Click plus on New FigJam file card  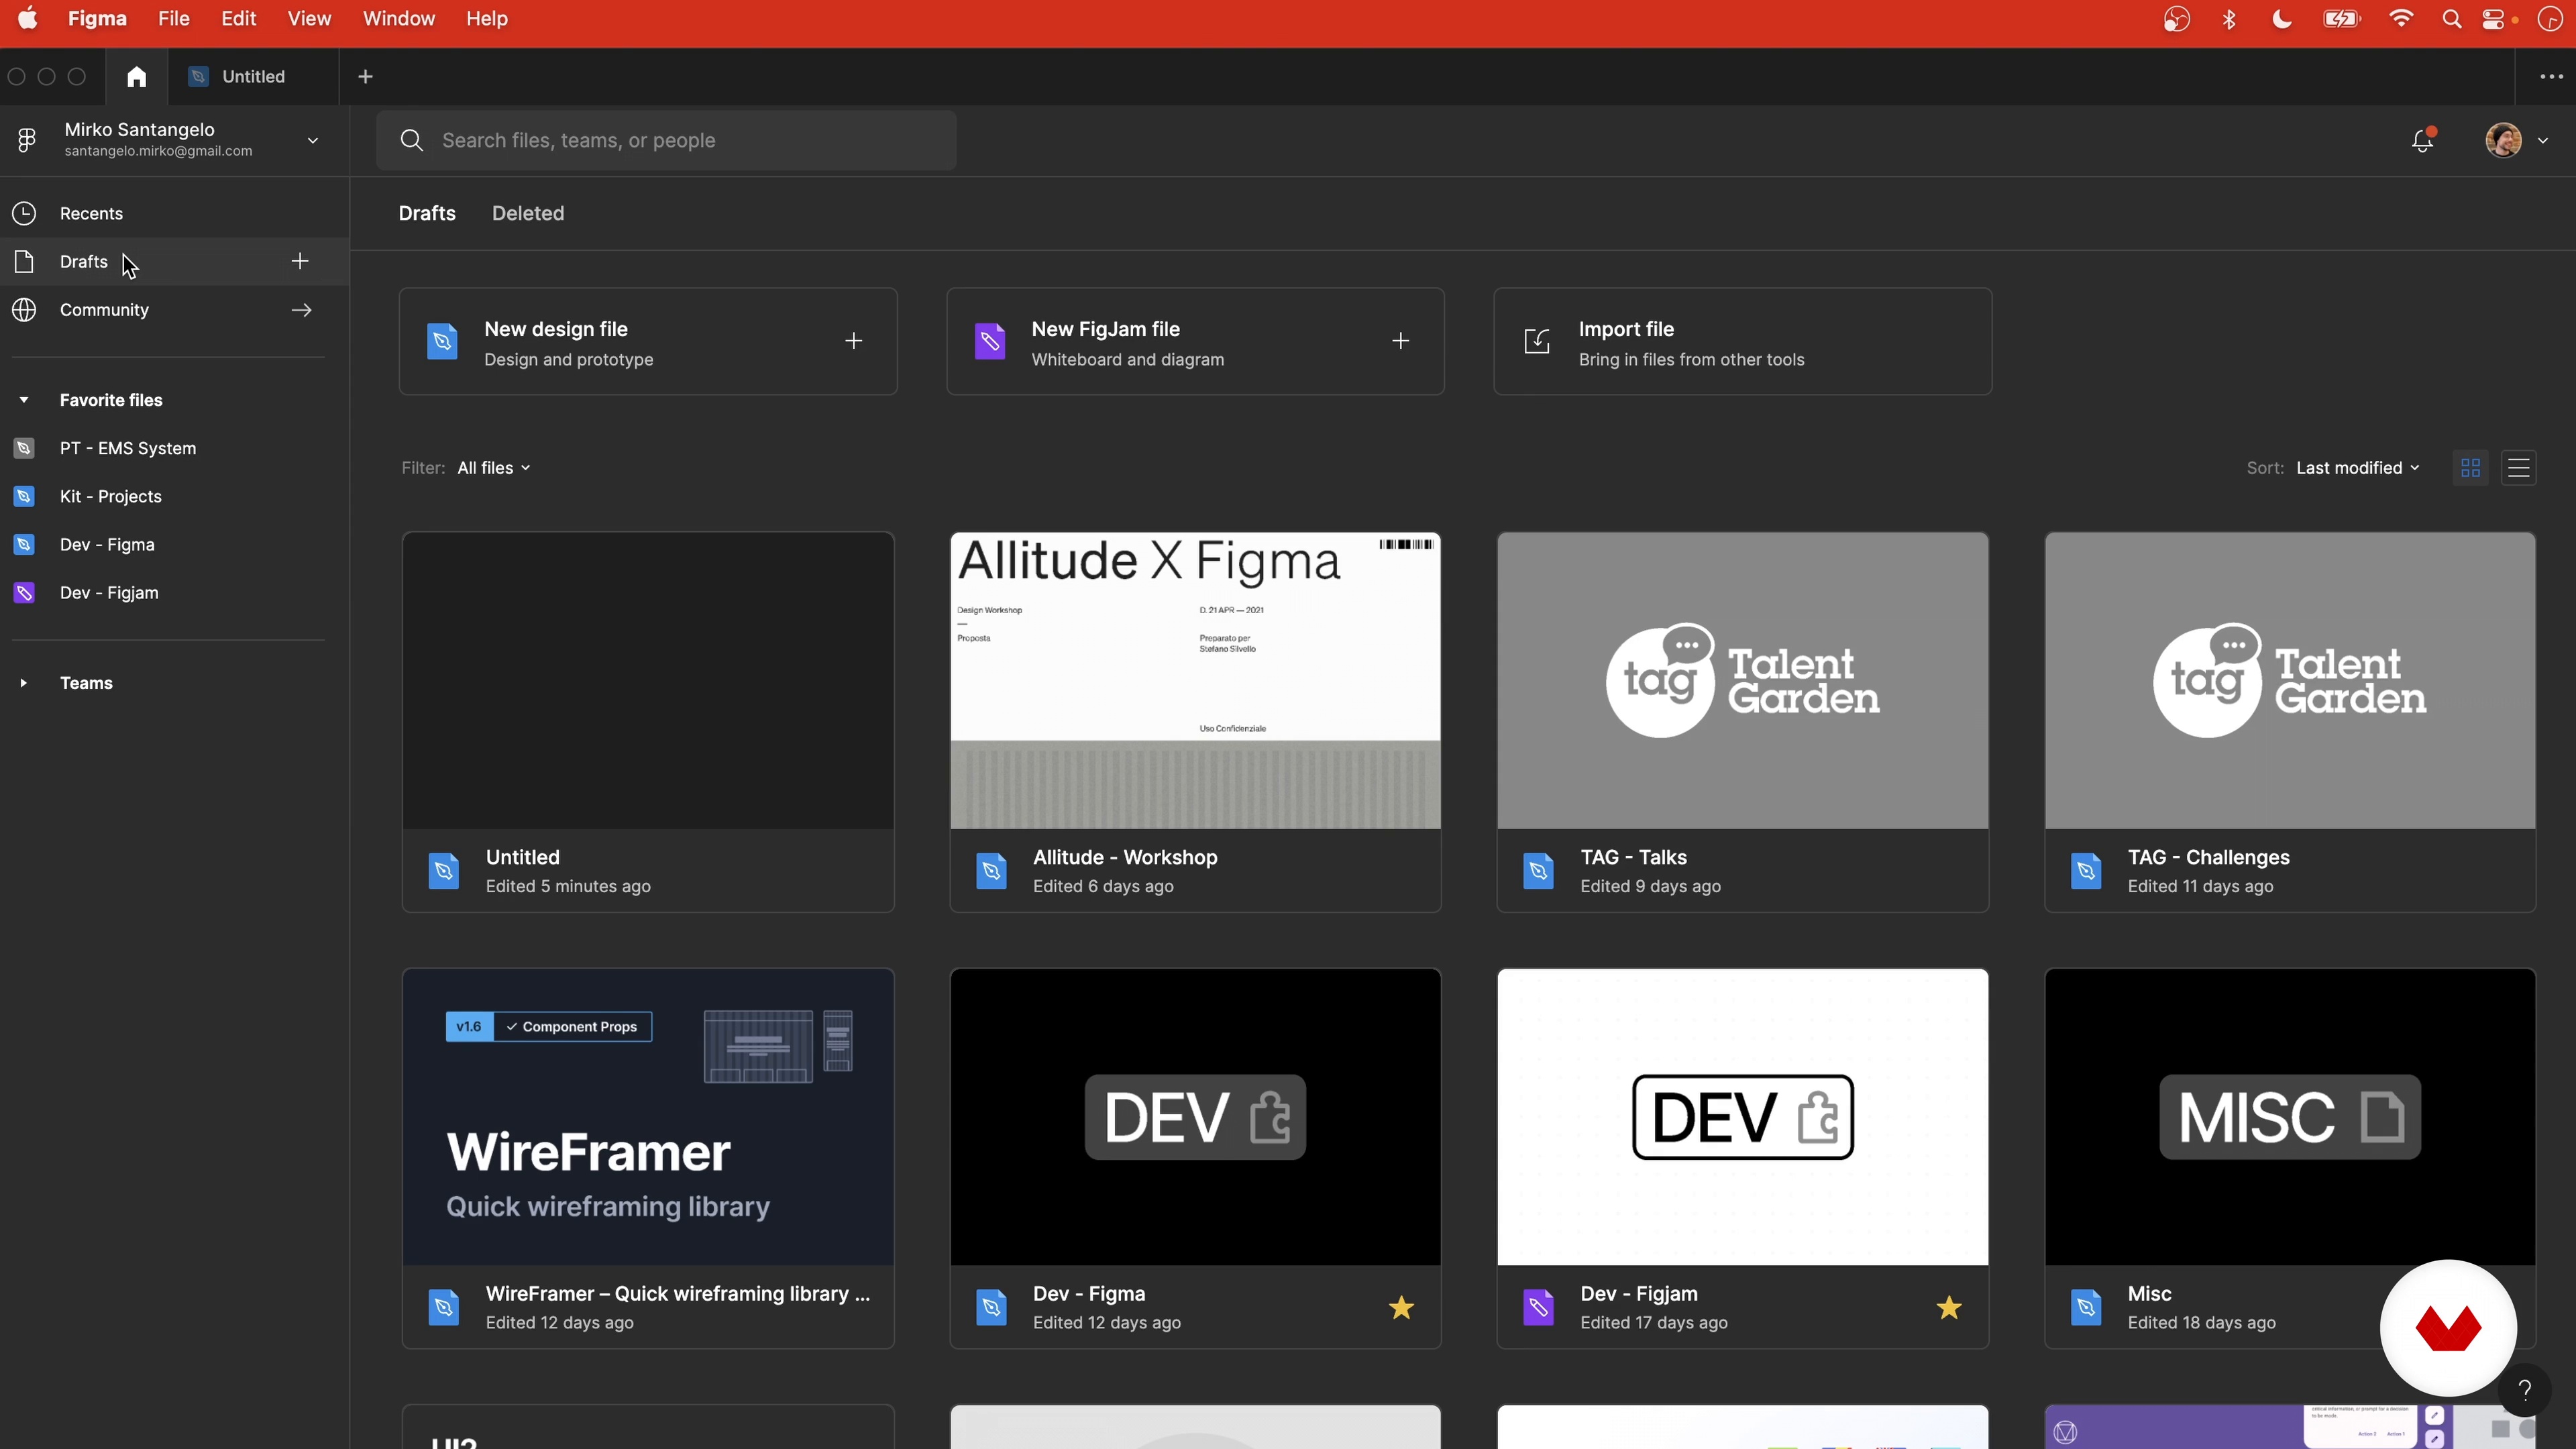pos(1400,341)
